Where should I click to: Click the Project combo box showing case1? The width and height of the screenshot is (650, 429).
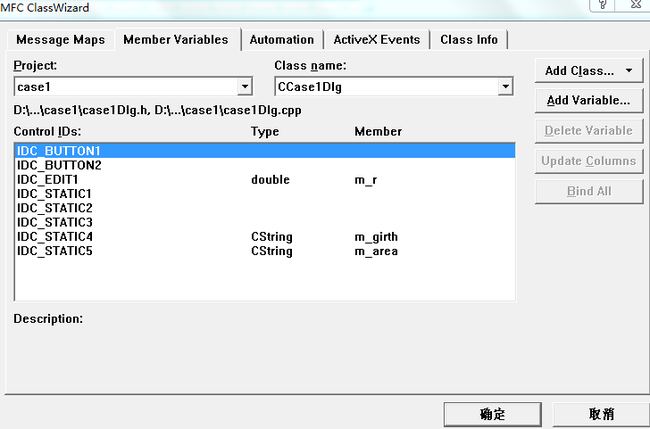tap(133, 87)
